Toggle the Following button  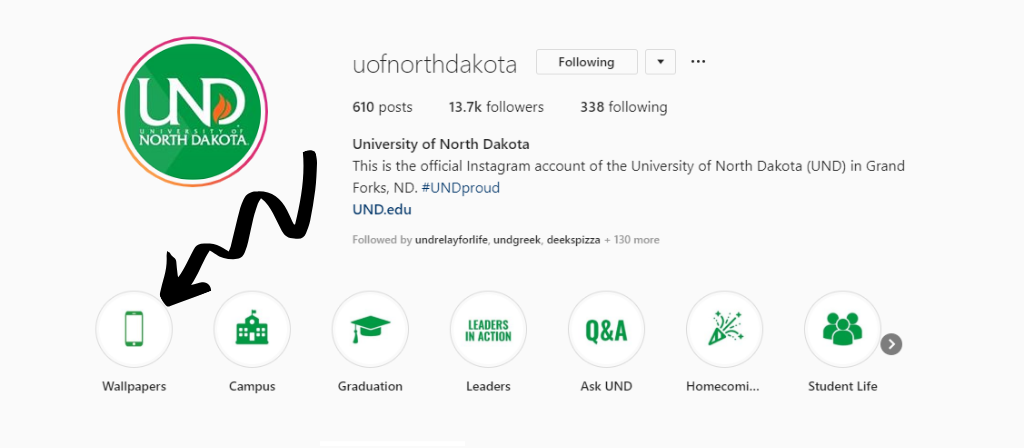[x=586, y=62]
